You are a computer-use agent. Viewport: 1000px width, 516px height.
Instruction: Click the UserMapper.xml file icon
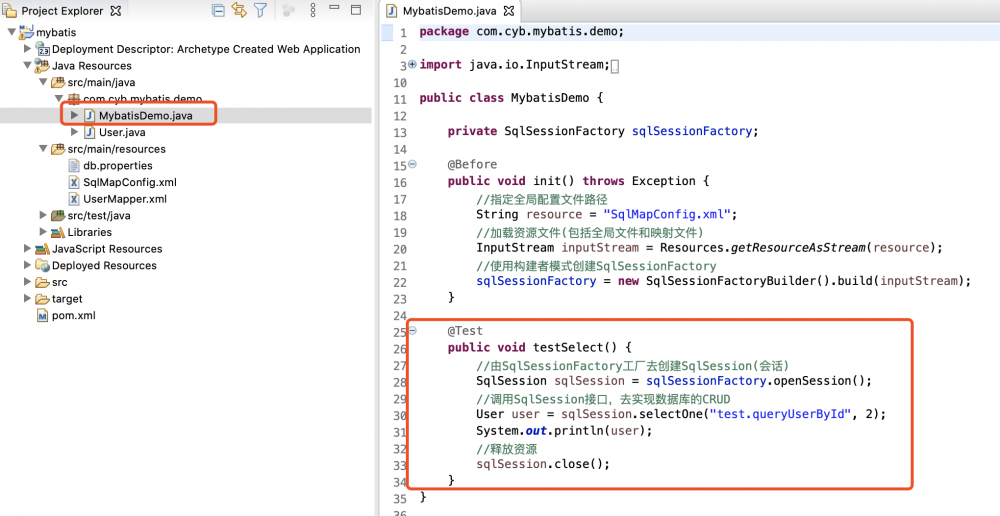click(x=74, y=198)
